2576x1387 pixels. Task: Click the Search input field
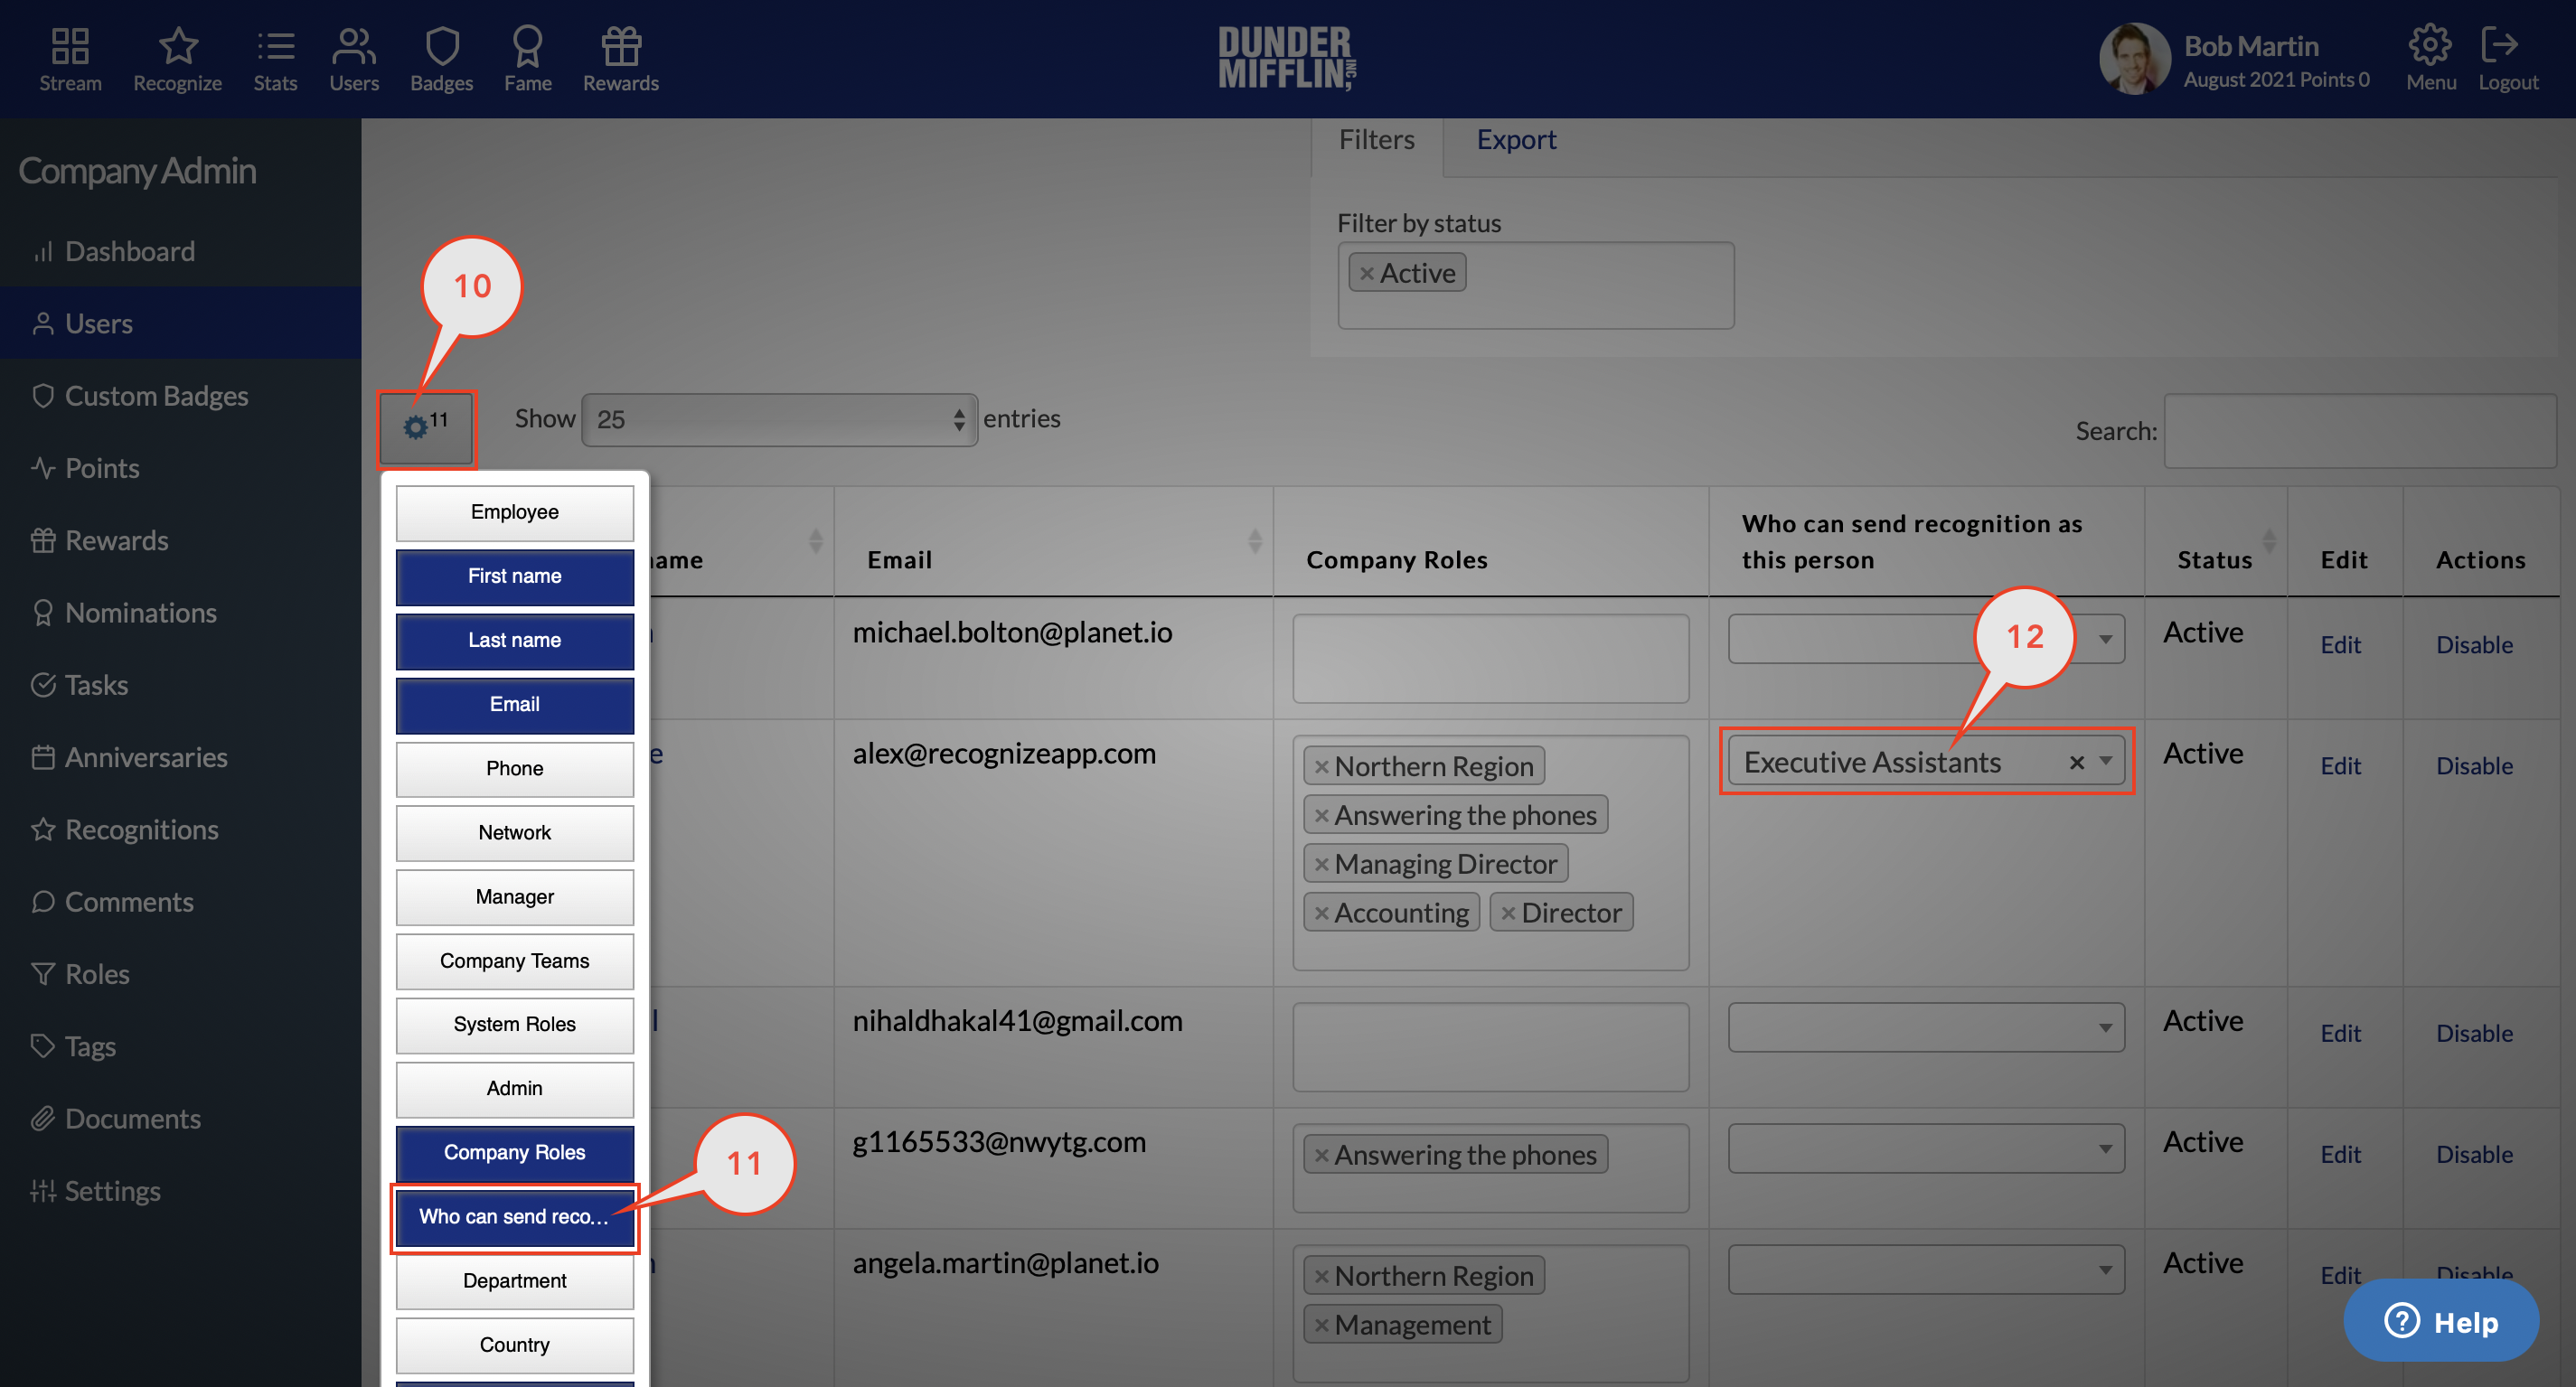tap(2359, 430)
